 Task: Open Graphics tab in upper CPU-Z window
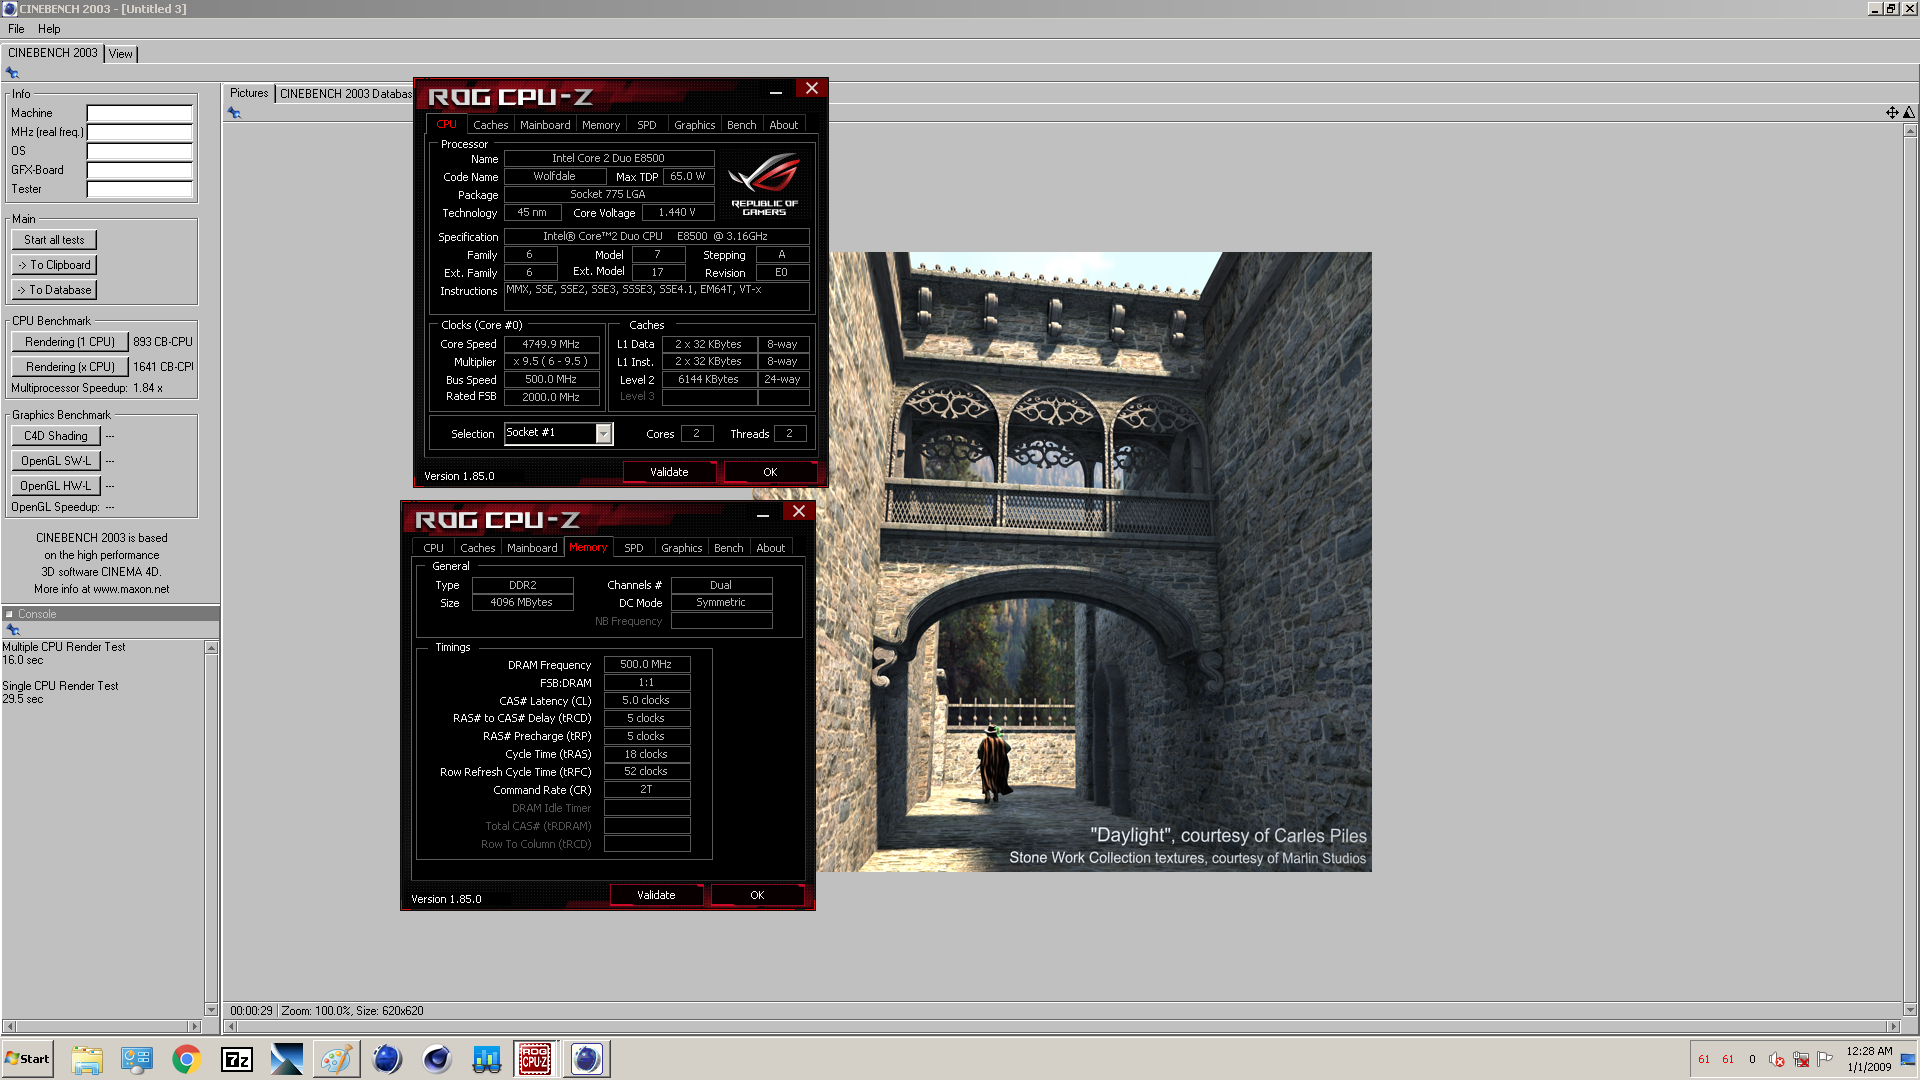(694, 125)
